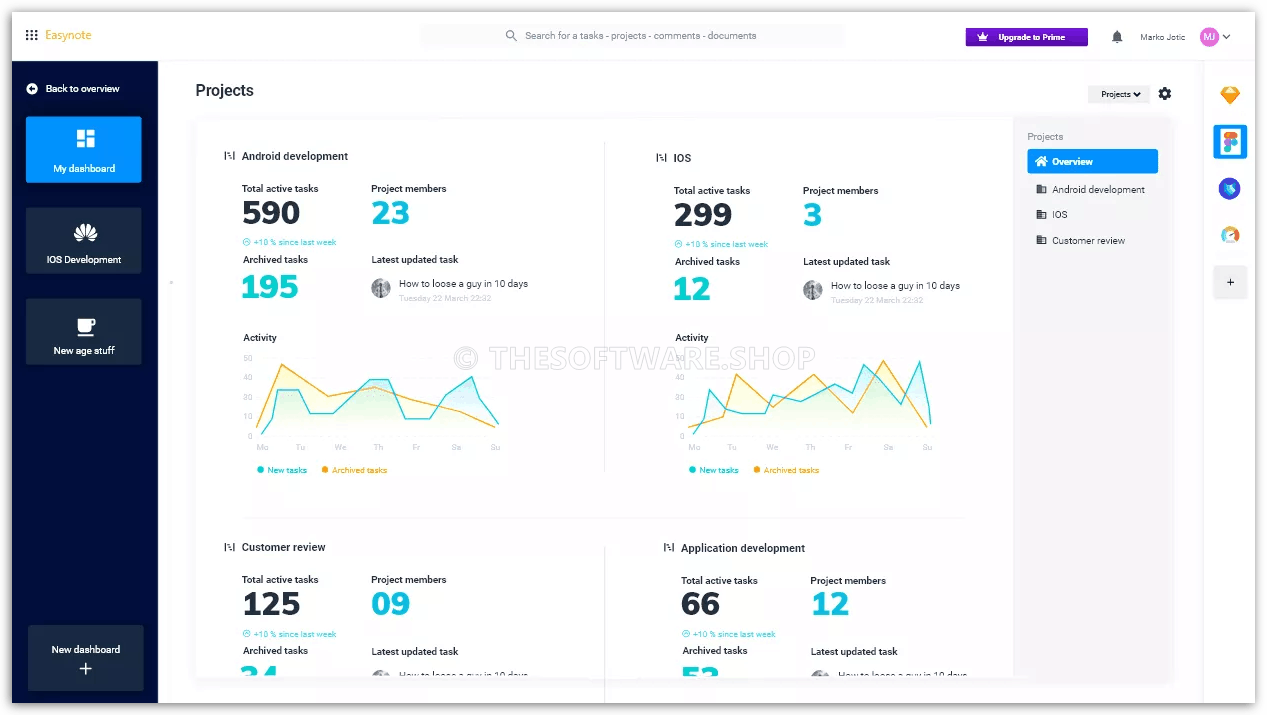1267x715 pixels.
Task: Click the search magnifier icon
Action: (512, 36)
